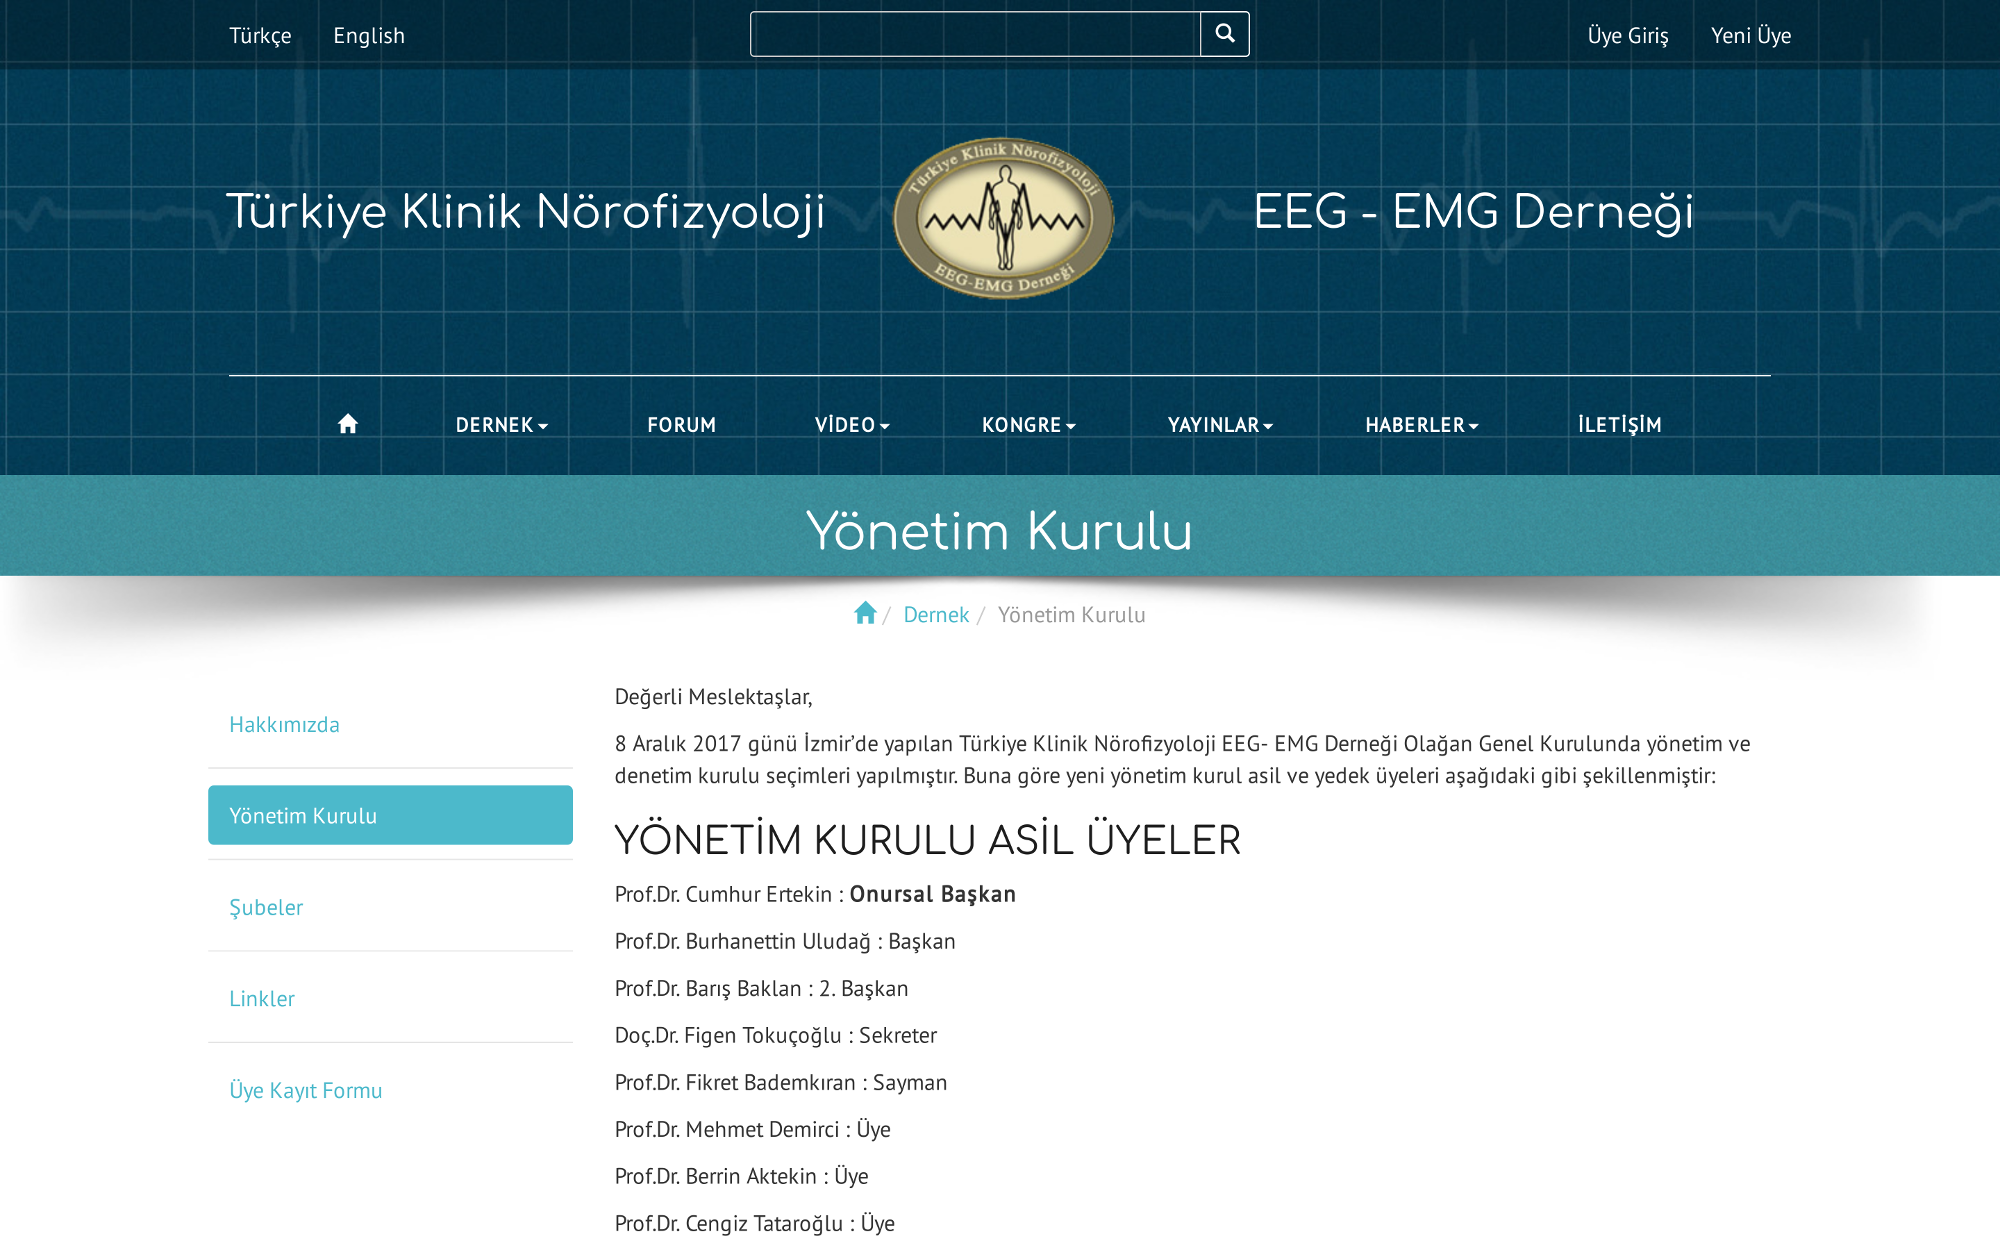Click the Prof.Dr. Cumhur Ertekin line
2000x1250 pixels.
pyautogui.click(x=815, y=894)
